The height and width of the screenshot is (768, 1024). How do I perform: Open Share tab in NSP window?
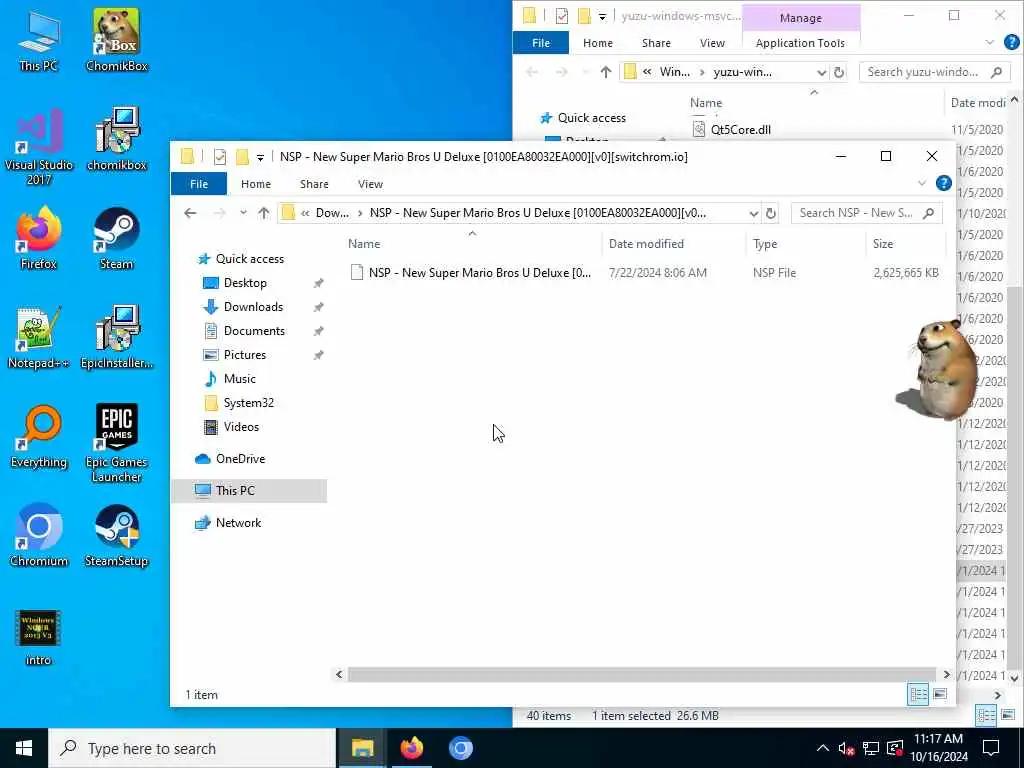tap(314, 184)
